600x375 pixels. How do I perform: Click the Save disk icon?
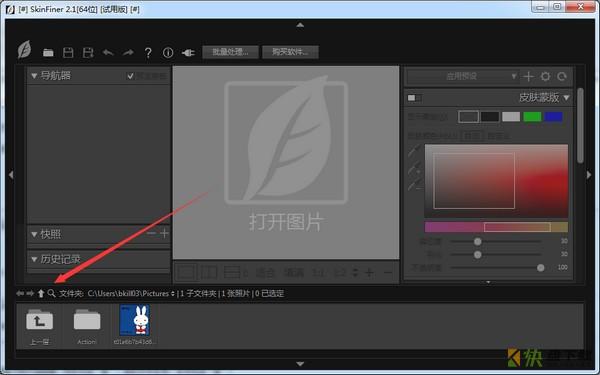pos(68,53)
